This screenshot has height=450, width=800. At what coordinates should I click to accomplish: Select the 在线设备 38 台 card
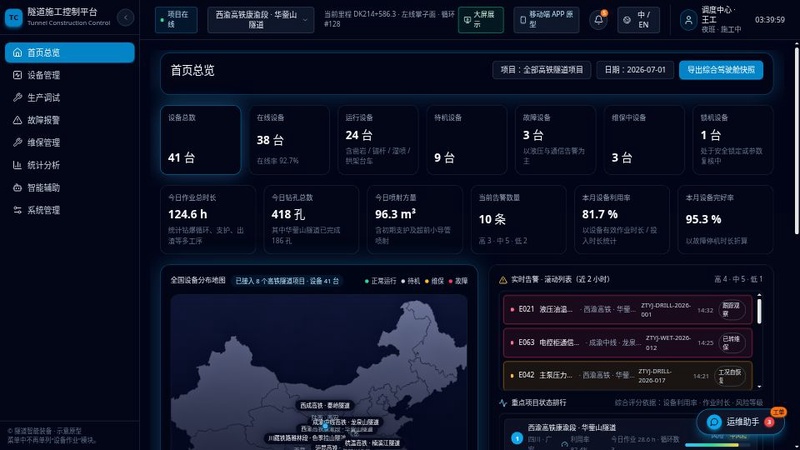(x=289, y=140)
